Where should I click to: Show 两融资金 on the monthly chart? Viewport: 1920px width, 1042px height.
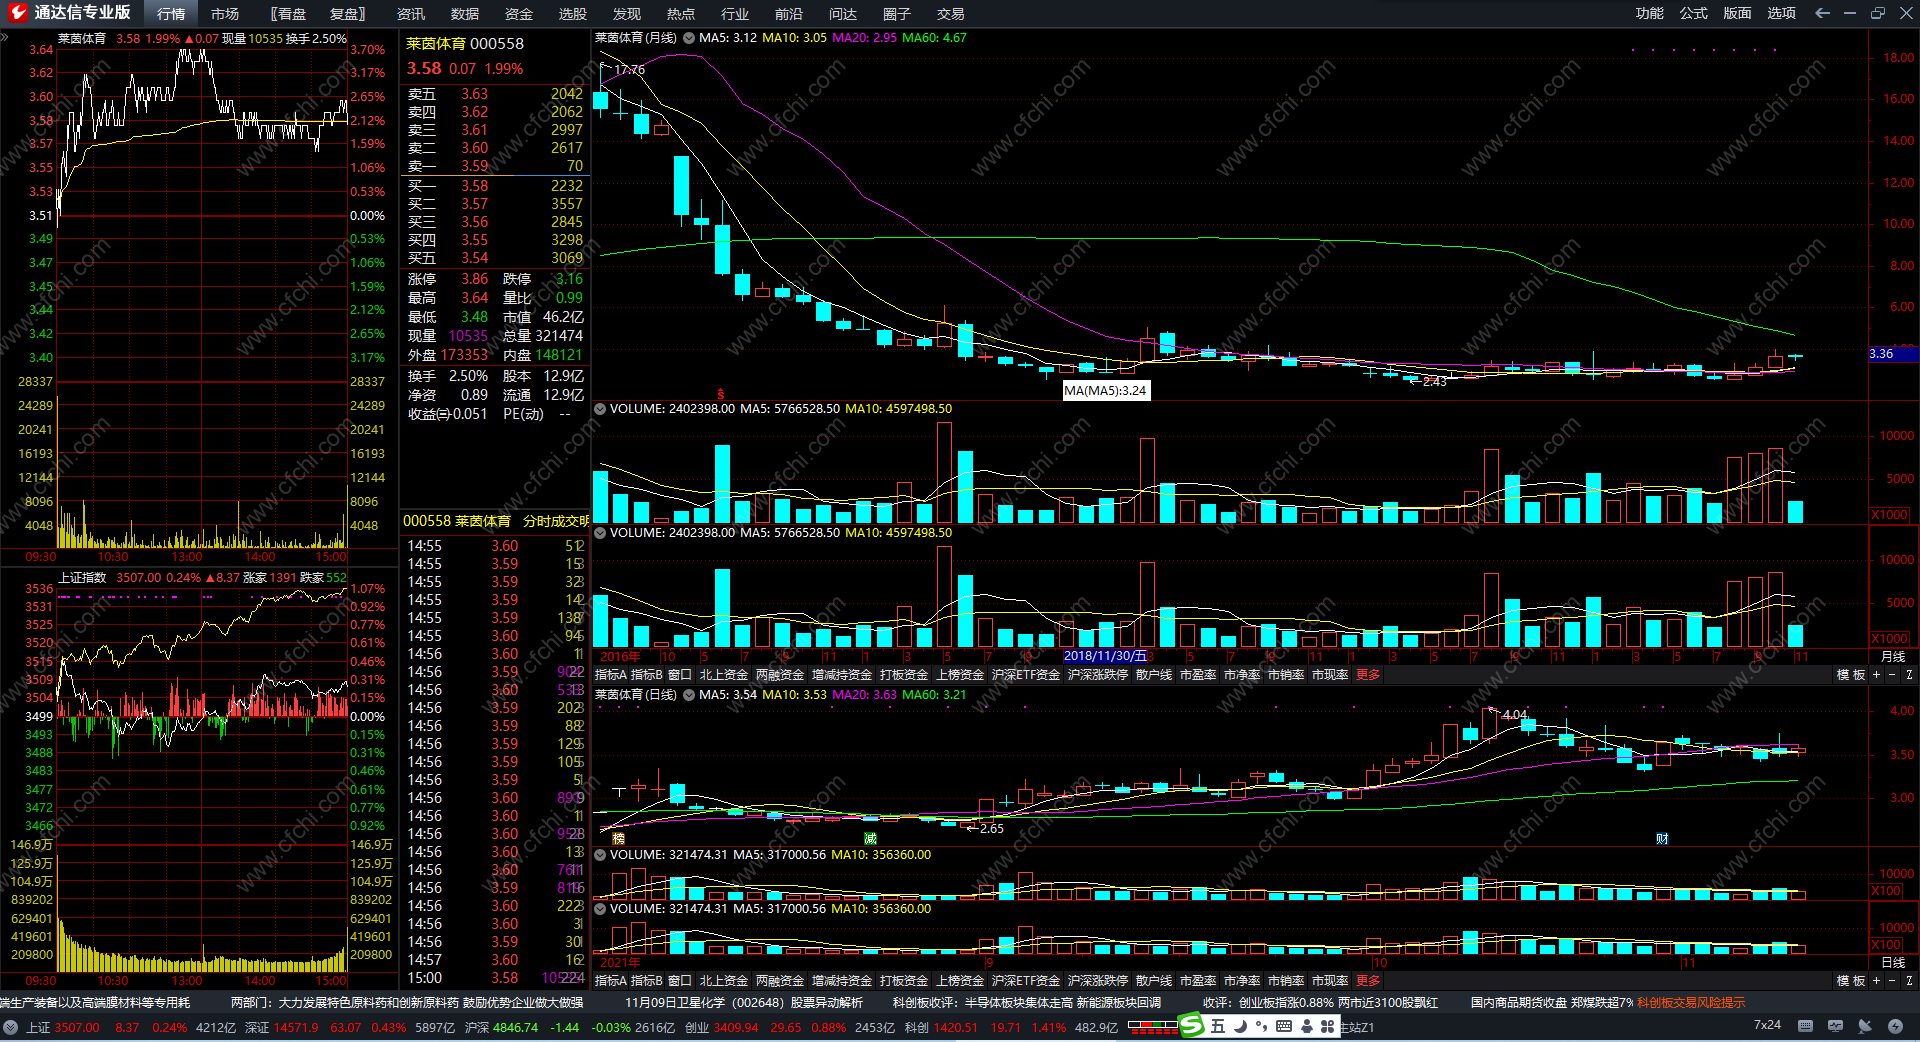[780, 675]
